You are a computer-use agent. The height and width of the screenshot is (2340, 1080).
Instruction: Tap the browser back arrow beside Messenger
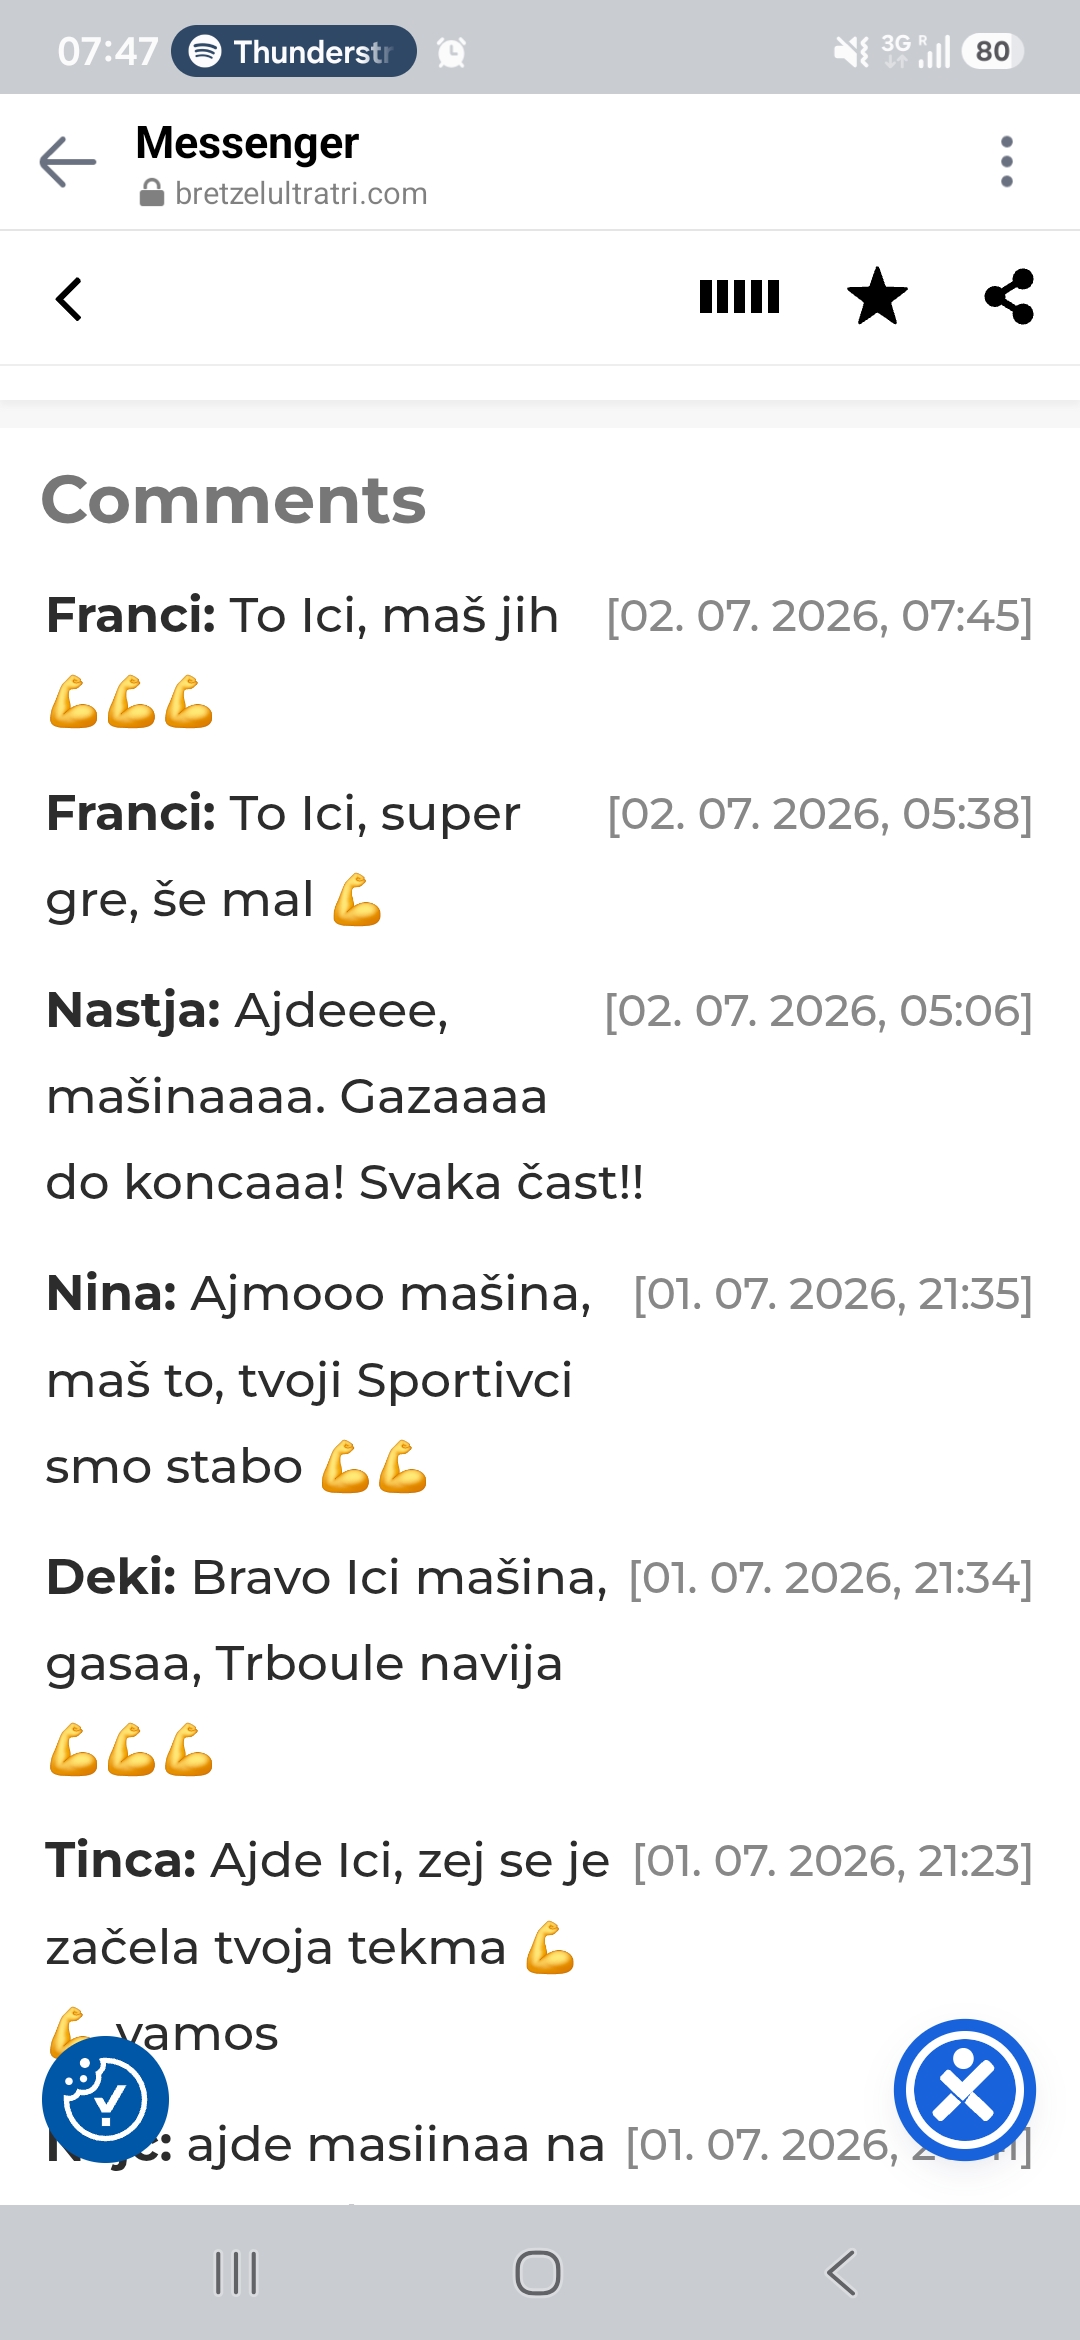point(67,162)
